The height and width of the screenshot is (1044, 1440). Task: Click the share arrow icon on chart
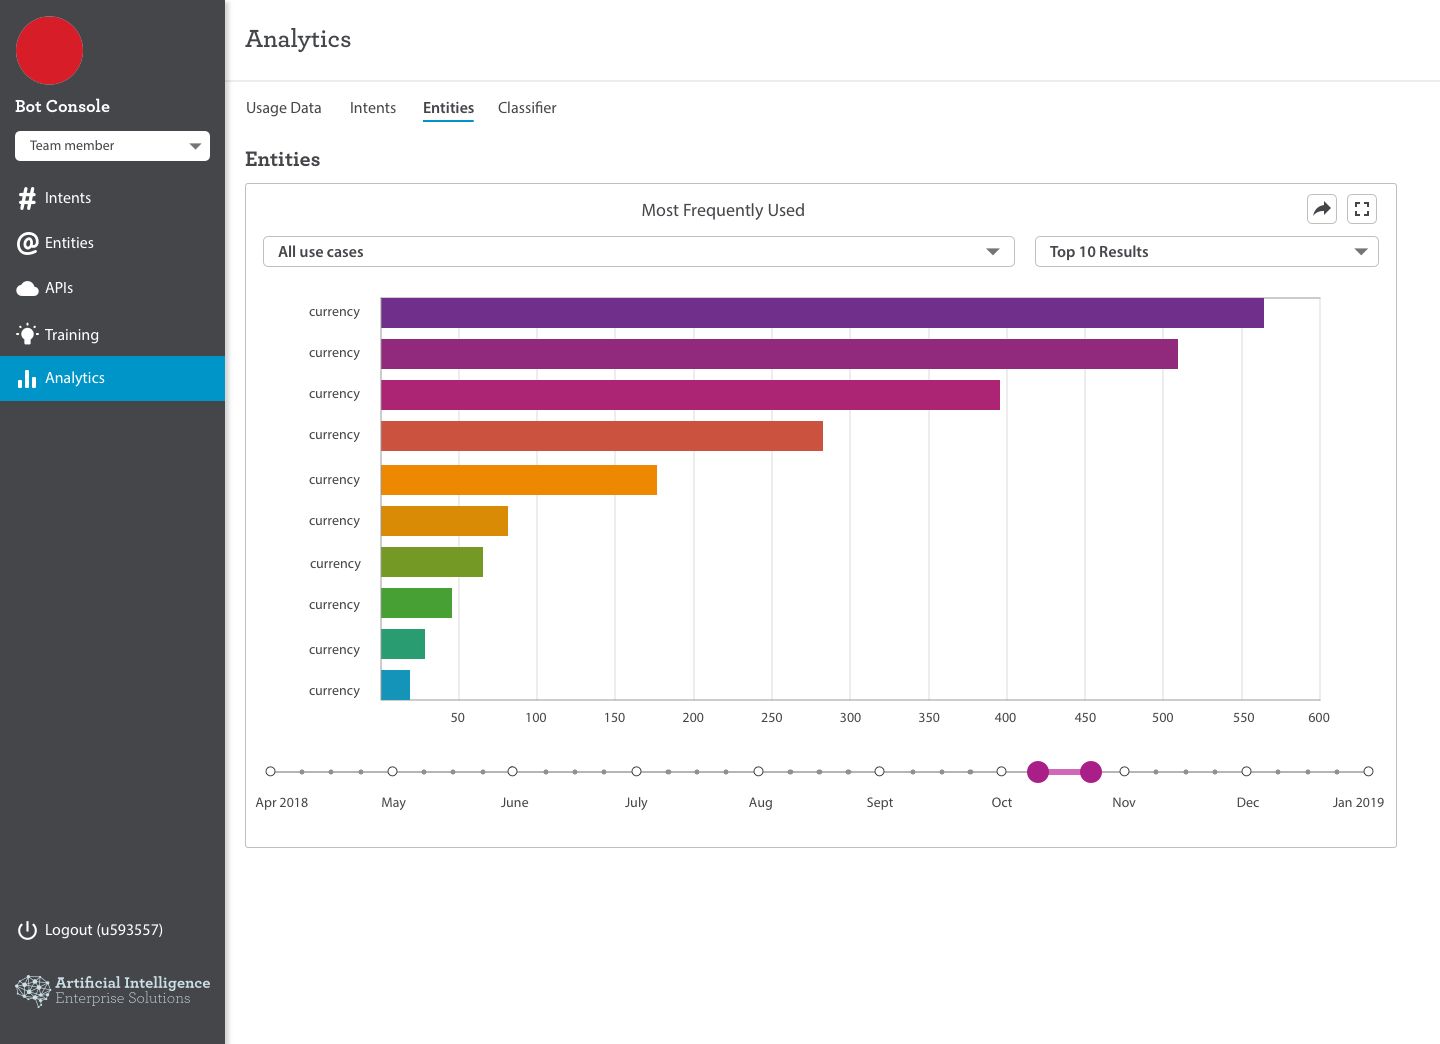tap(1322, 209)
